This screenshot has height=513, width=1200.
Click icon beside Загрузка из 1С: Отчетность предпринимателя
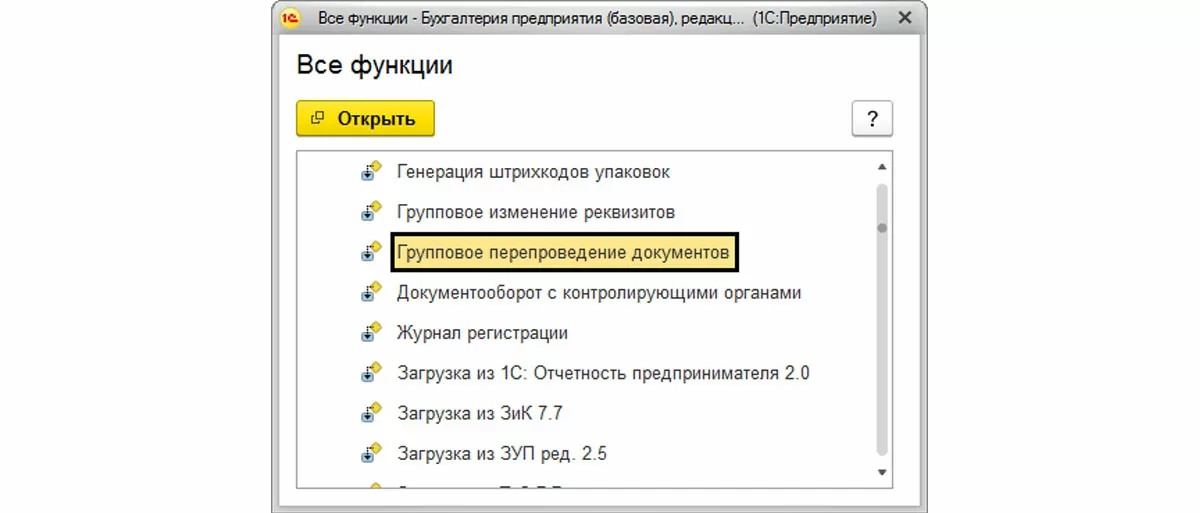(x=372, y=373)
